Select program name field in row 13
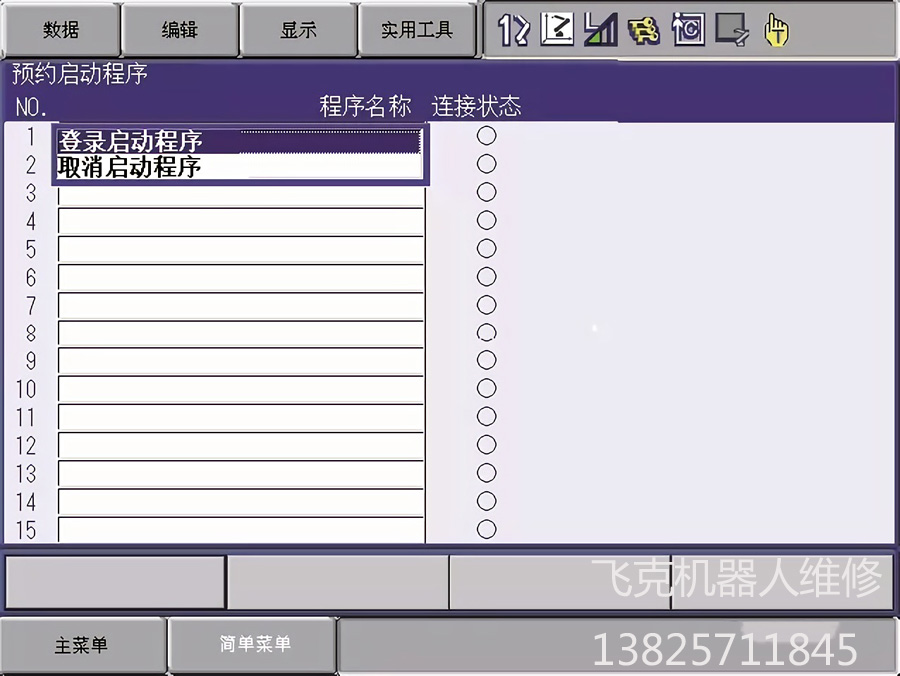 pos(241,473)
